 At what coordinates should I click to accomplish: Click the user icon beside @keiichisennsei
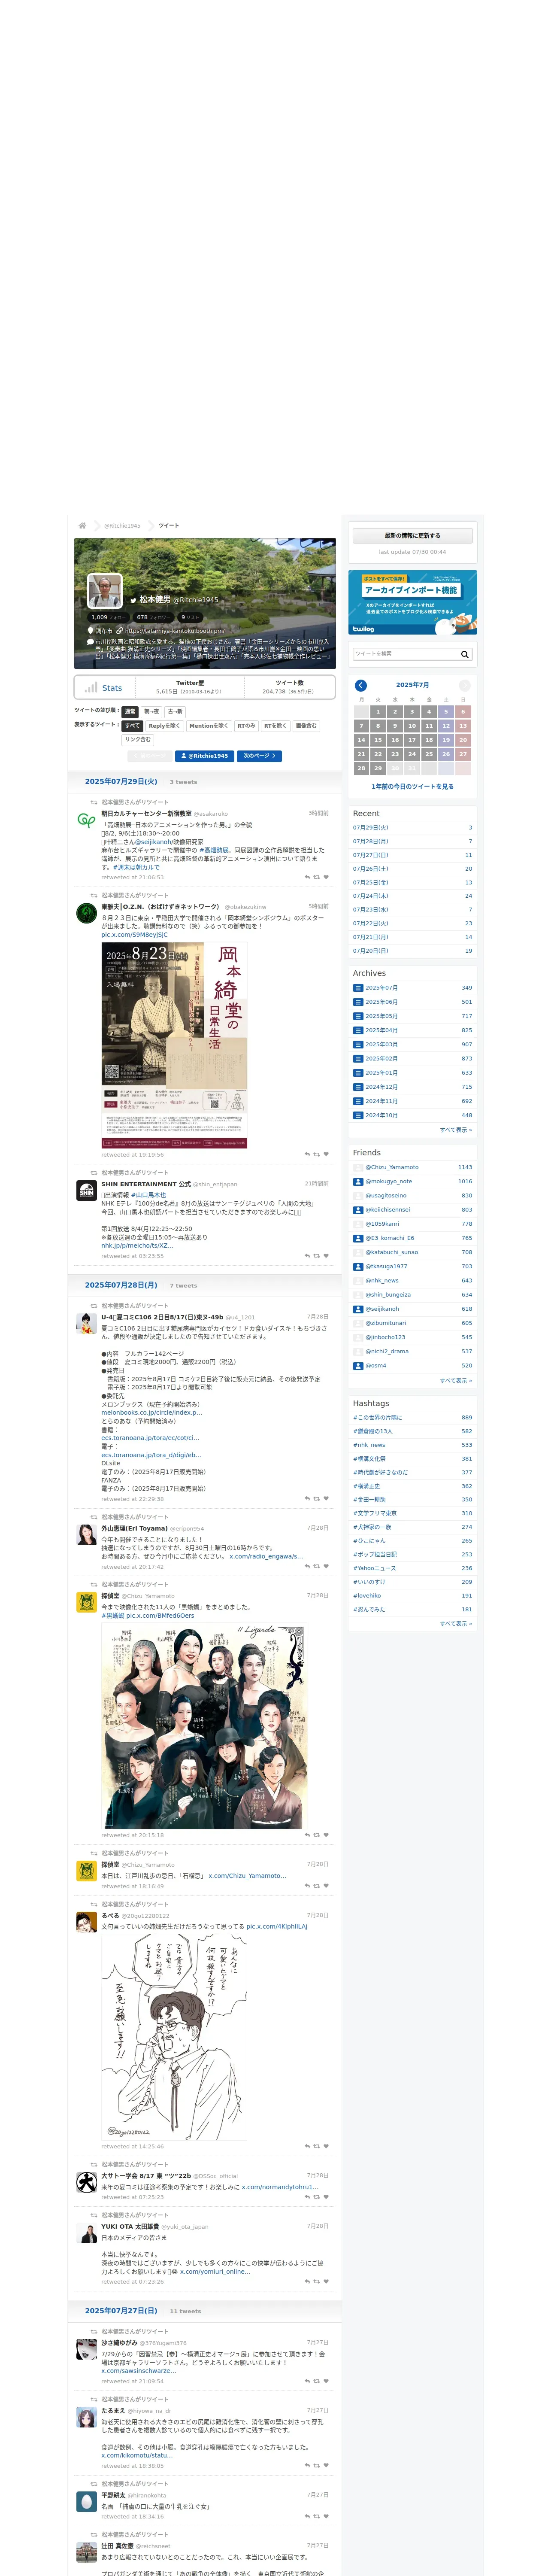358,1210
